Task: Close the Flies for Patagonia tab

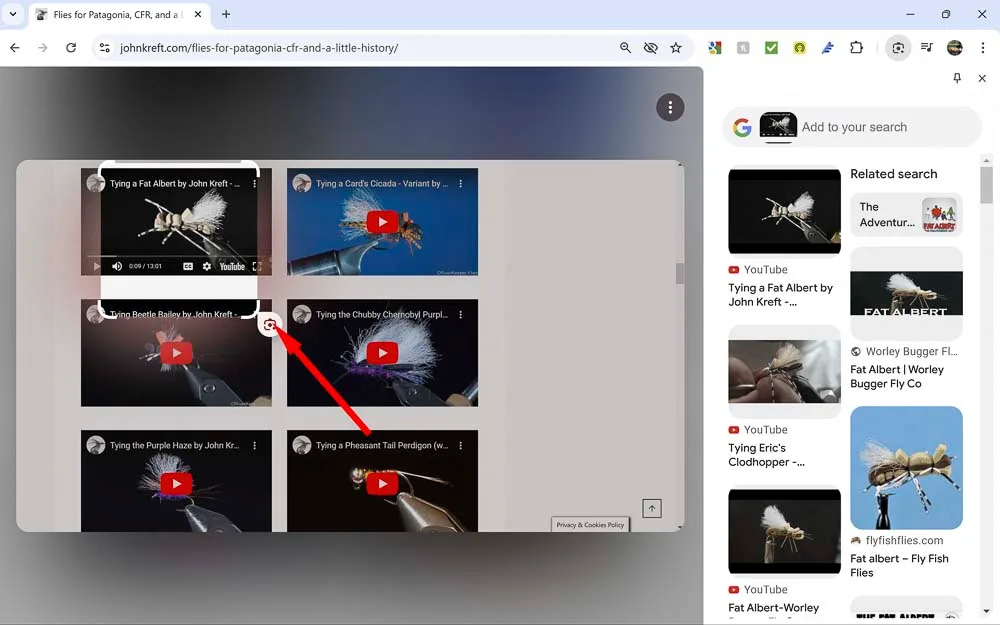Action: click(x=198, y=14)
